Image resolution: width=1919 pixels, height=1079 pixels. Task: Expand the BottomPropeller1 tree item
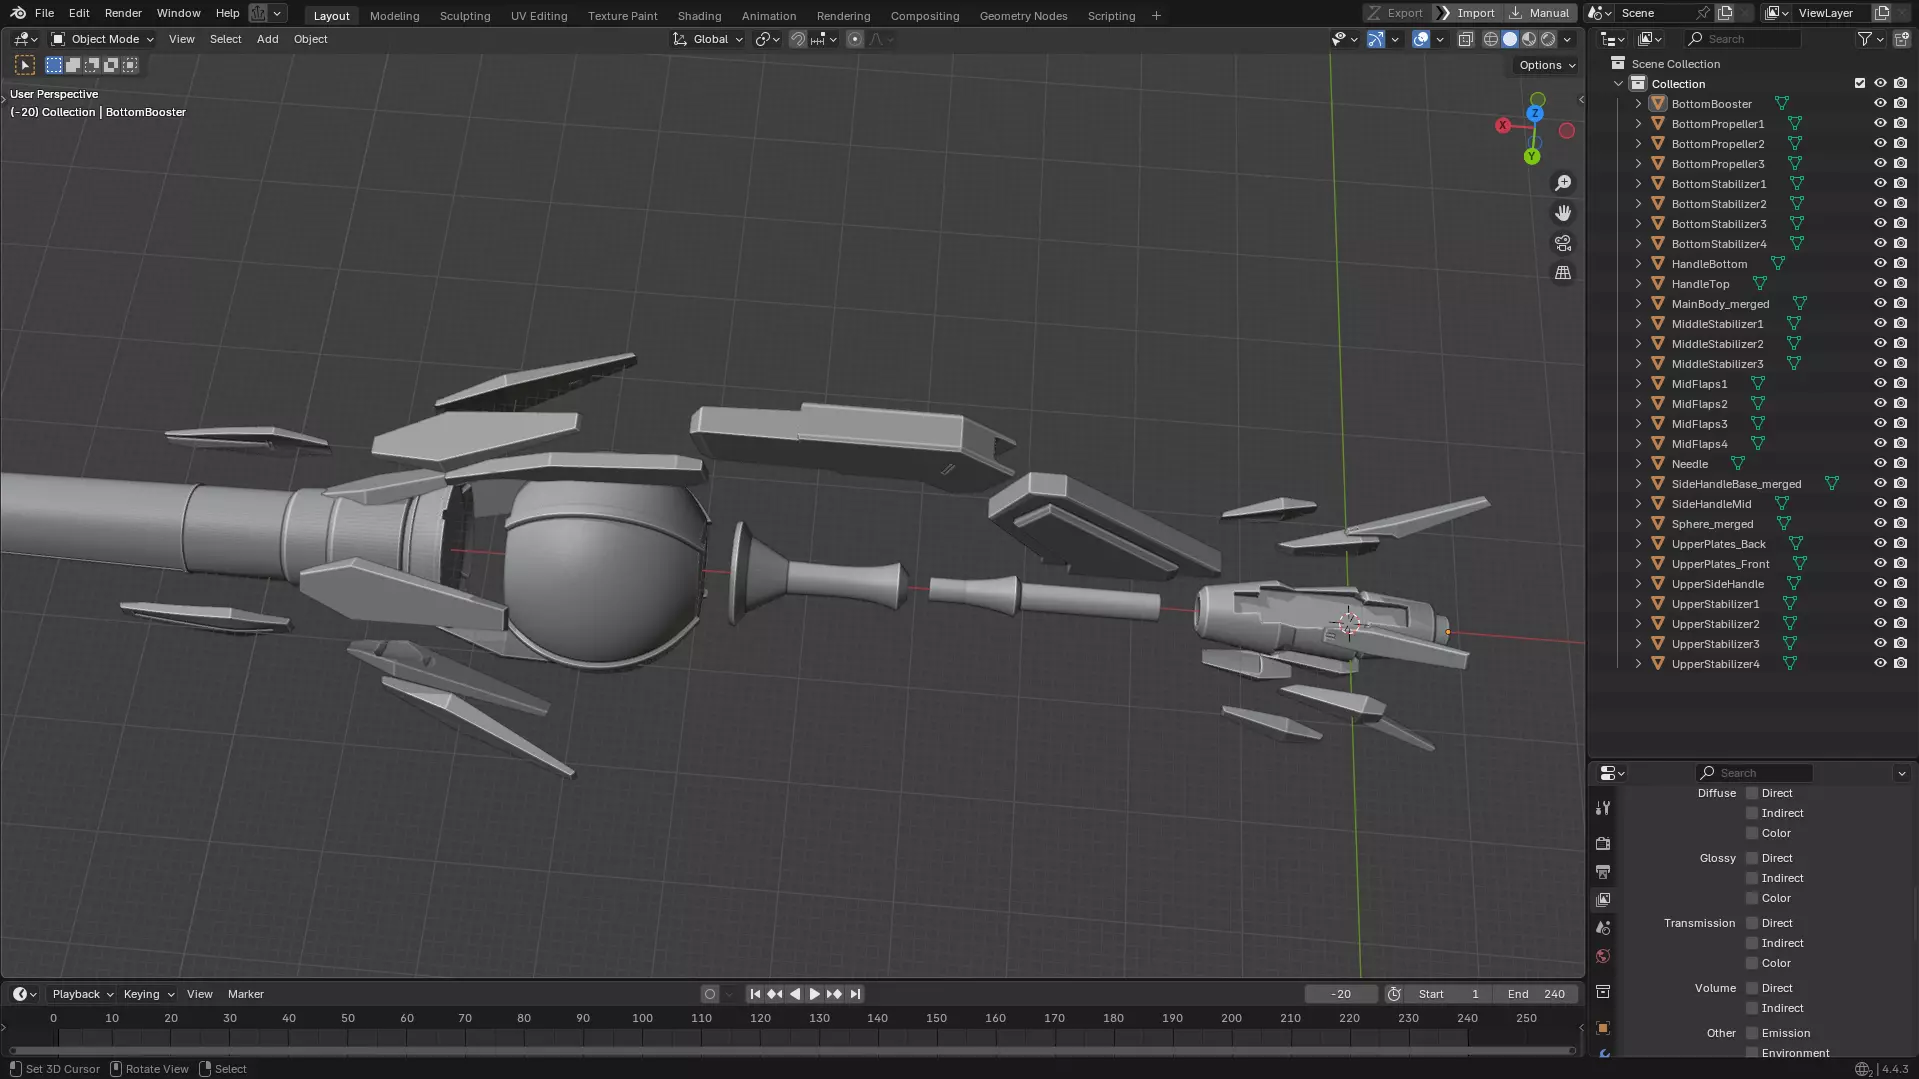pos(1638,123)
